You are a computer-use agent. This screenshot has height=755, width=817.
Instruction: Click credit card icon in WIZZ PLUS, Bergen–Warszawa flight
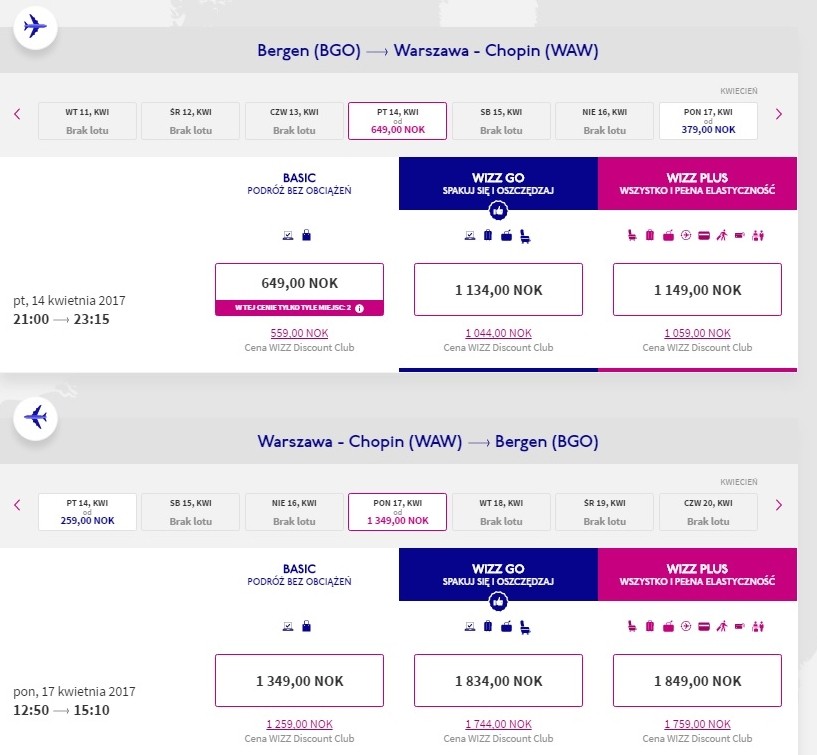704,236
